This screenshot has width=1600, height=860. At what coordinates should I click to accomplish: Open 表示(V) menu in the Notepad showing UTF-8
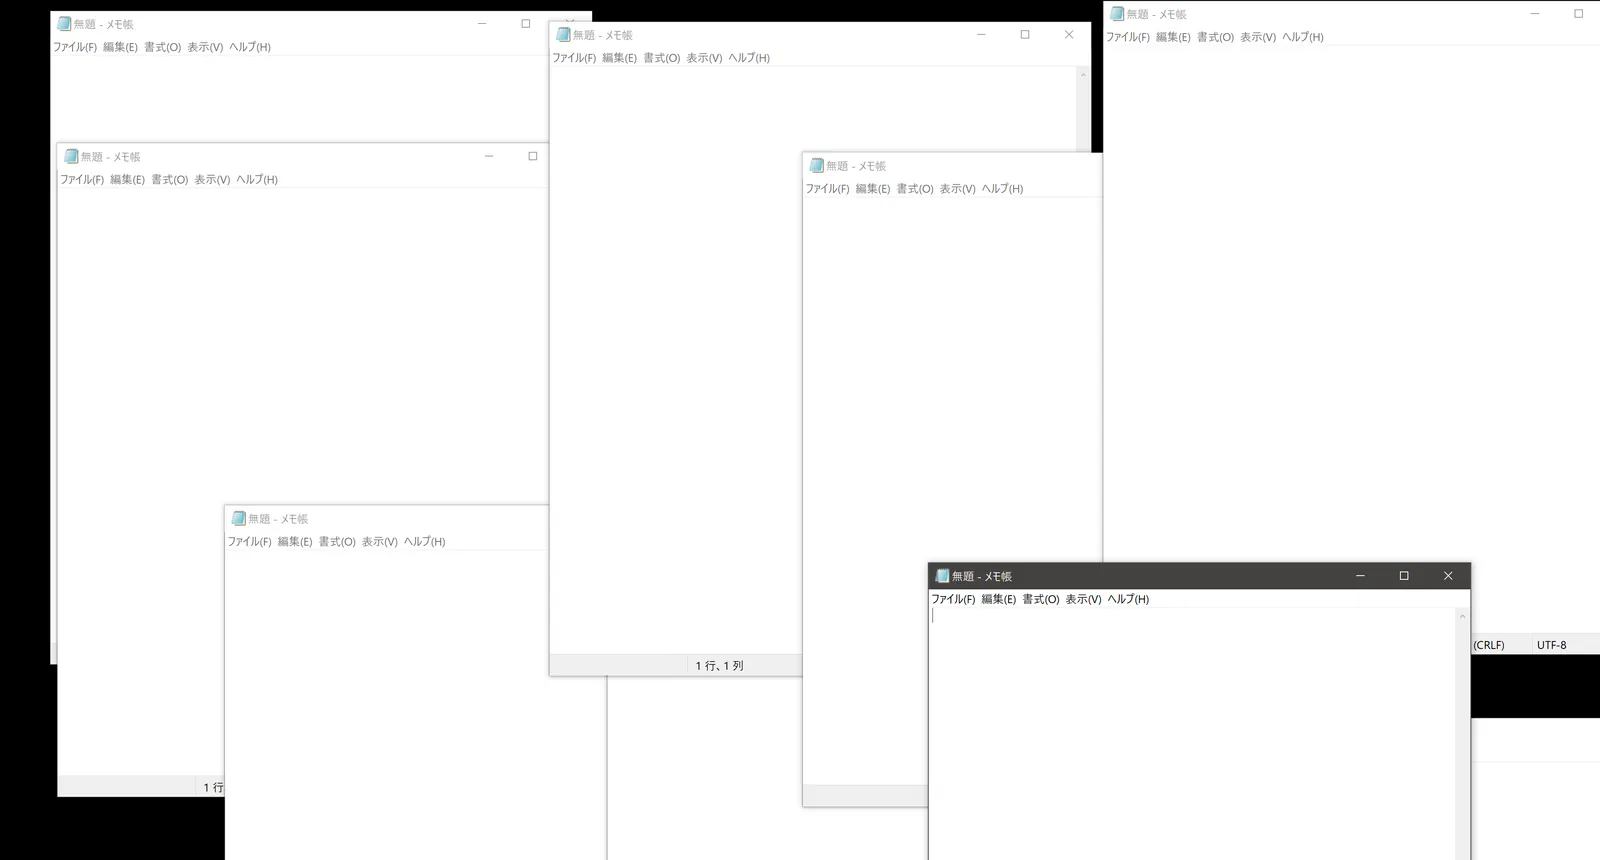[x=1258, y=37]
